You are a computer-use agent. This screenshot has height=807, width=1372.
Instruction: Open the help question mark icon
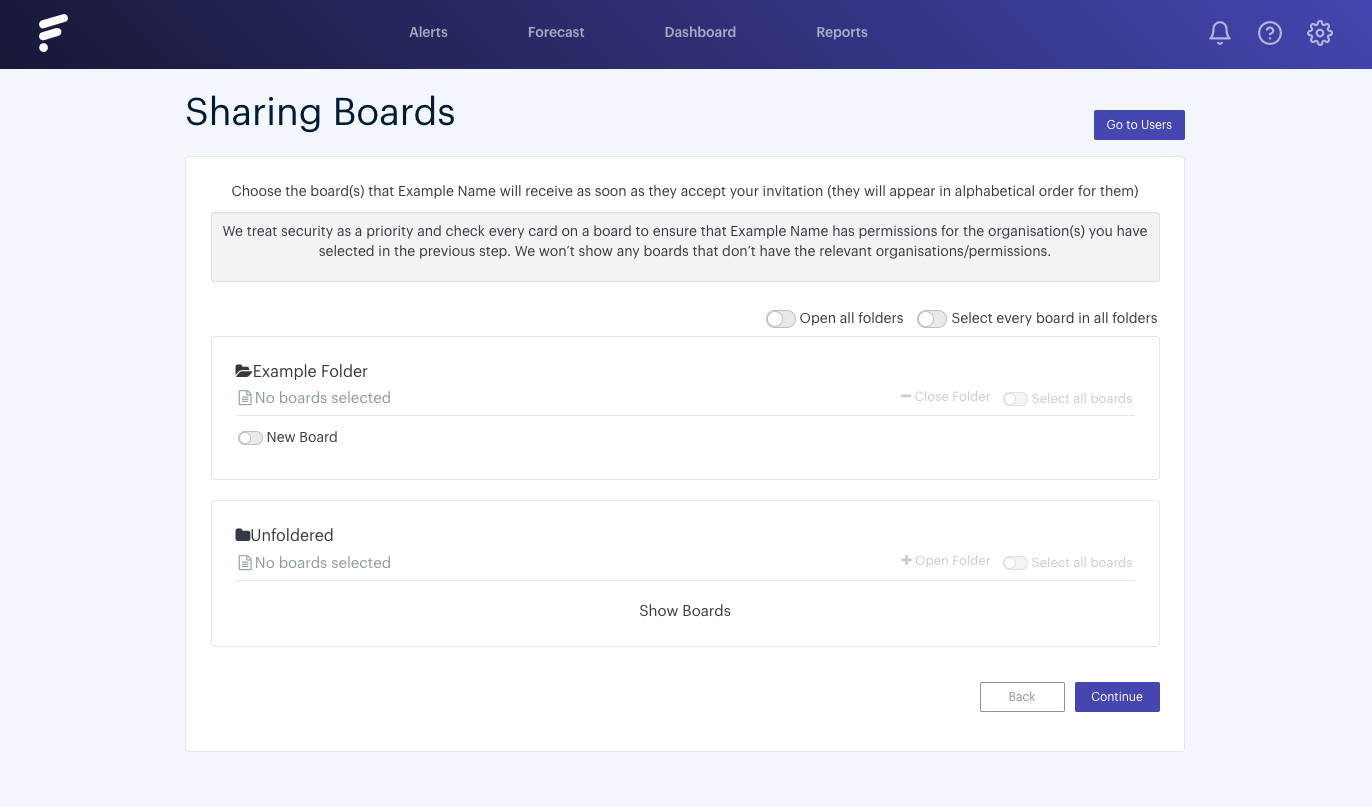[1270, 33]
